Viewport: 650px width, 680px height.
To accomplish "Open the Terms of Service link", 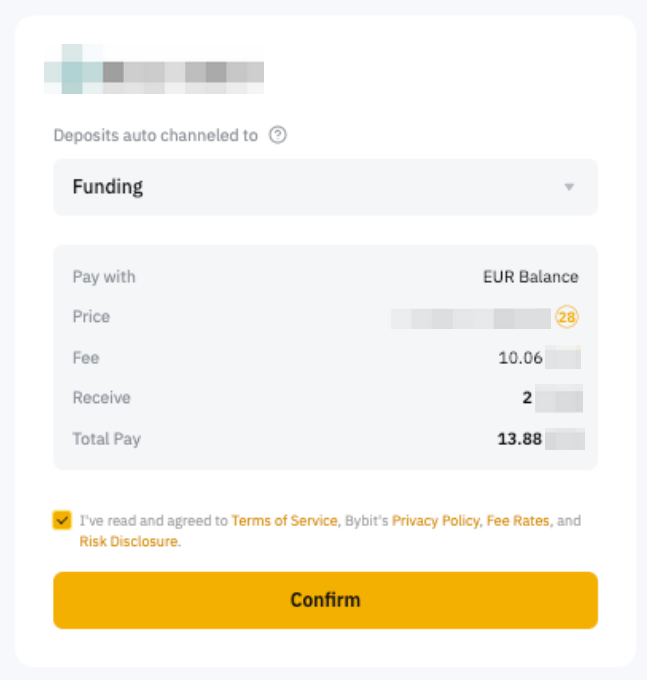I will [x=284, y=521].
